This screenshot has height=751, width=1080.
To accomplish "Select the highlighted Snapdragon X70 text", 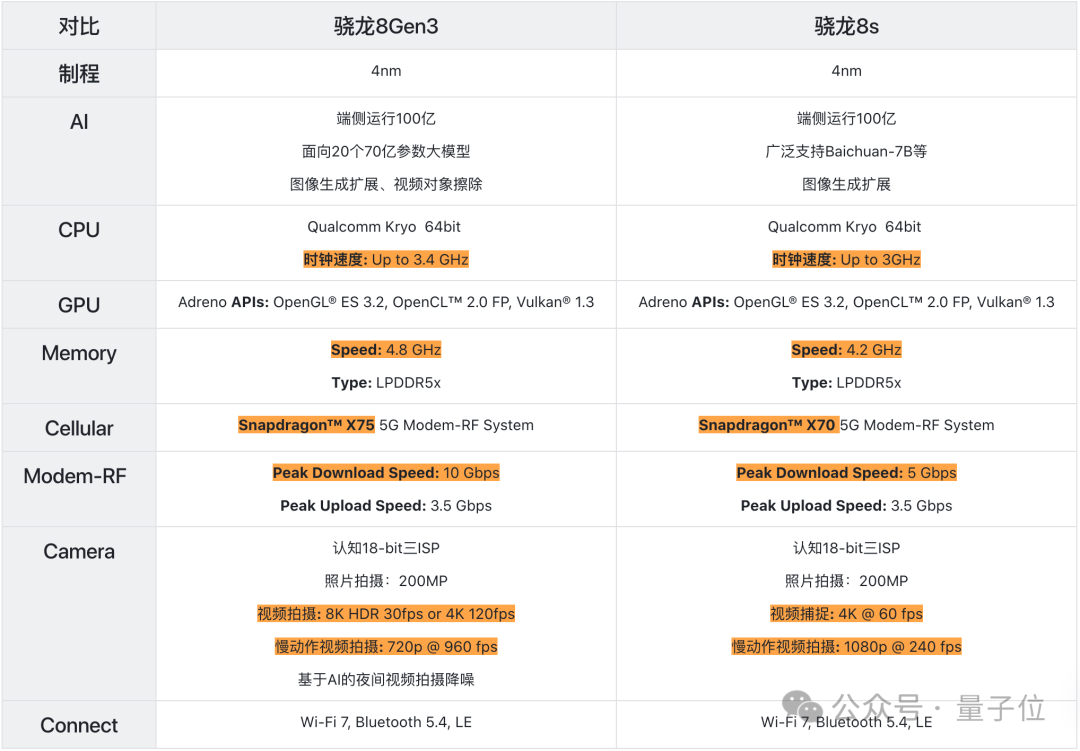I will pos(767,425).
